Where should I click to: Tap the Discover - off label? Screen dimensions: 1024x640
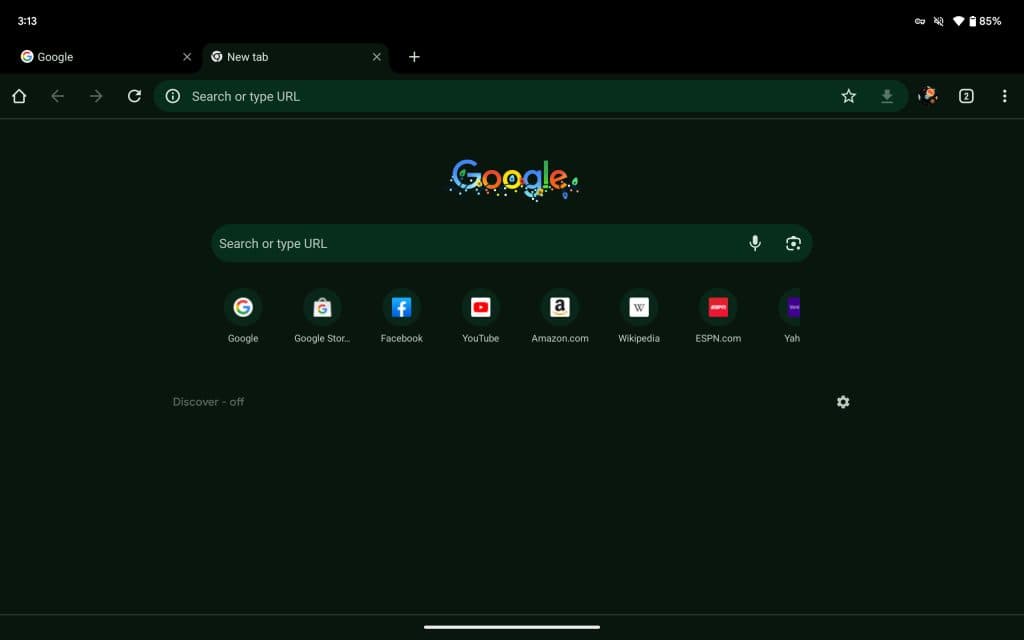[208, 402]
